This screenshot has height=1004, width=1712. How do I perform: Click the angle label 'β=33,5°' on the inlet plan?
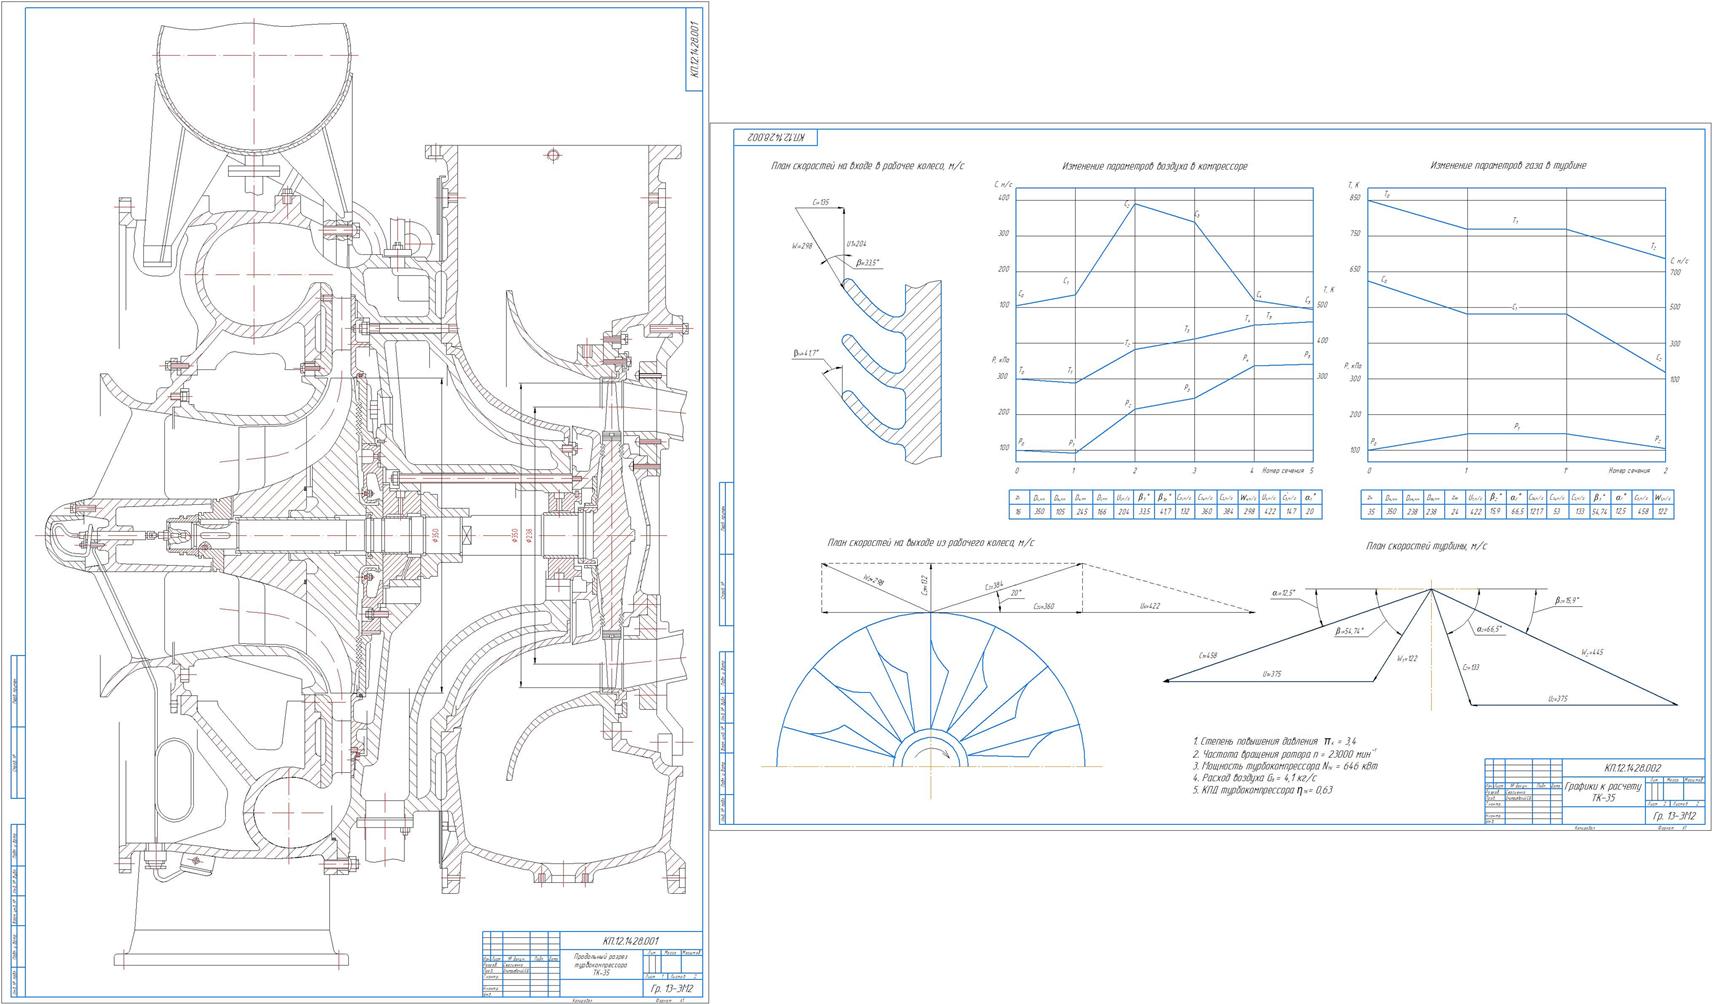[866, 263]
